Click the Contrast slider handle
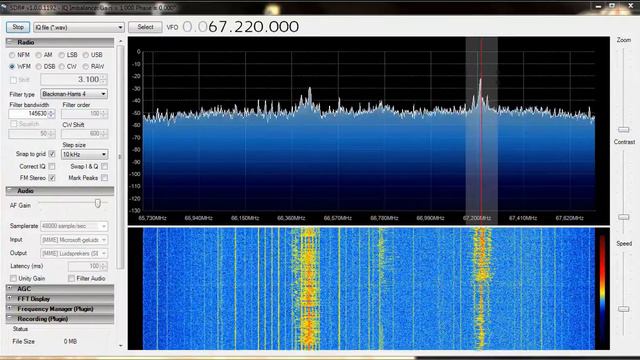 point(623,217)
